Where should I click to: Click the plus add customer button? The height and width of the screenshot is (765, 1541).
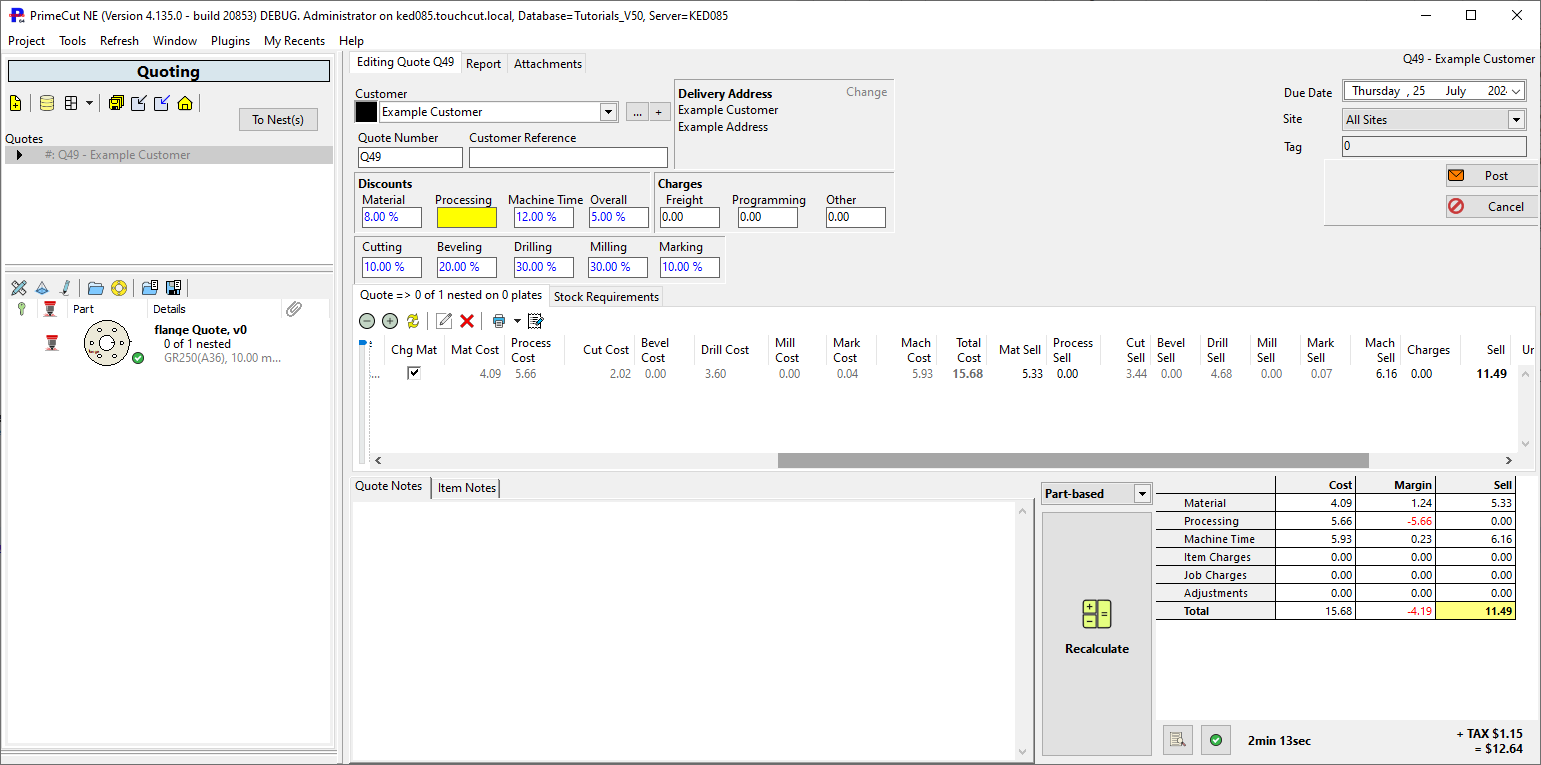point(659,112)
